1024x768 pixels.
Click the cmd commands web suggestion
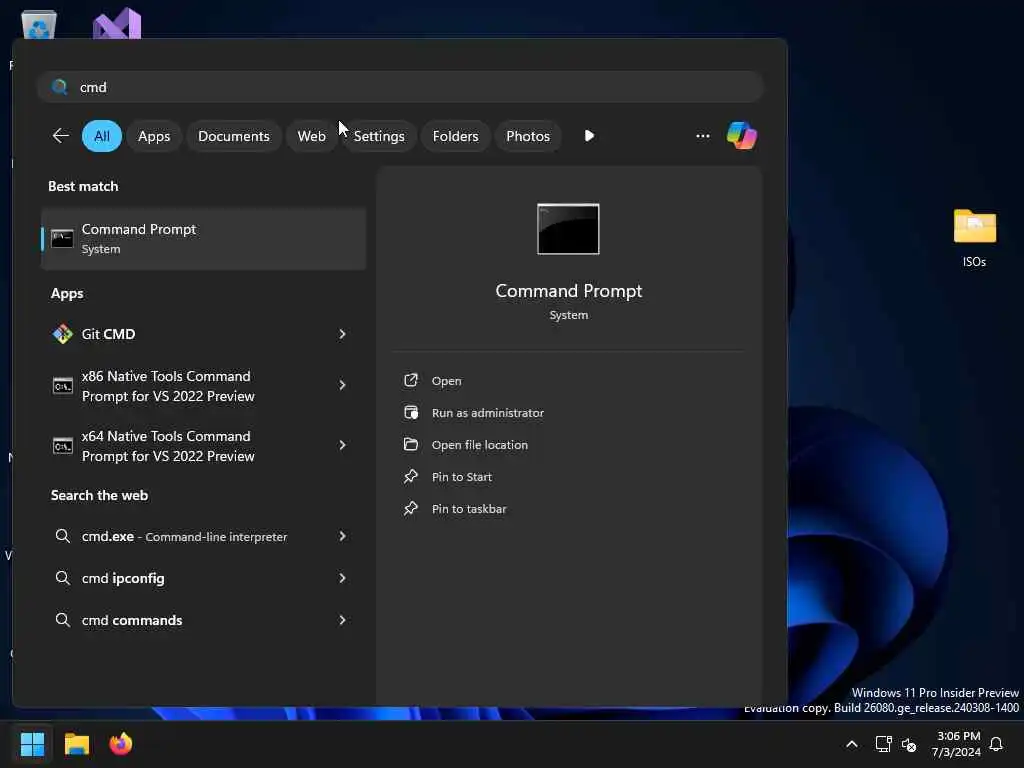click(x=132, y=620)
